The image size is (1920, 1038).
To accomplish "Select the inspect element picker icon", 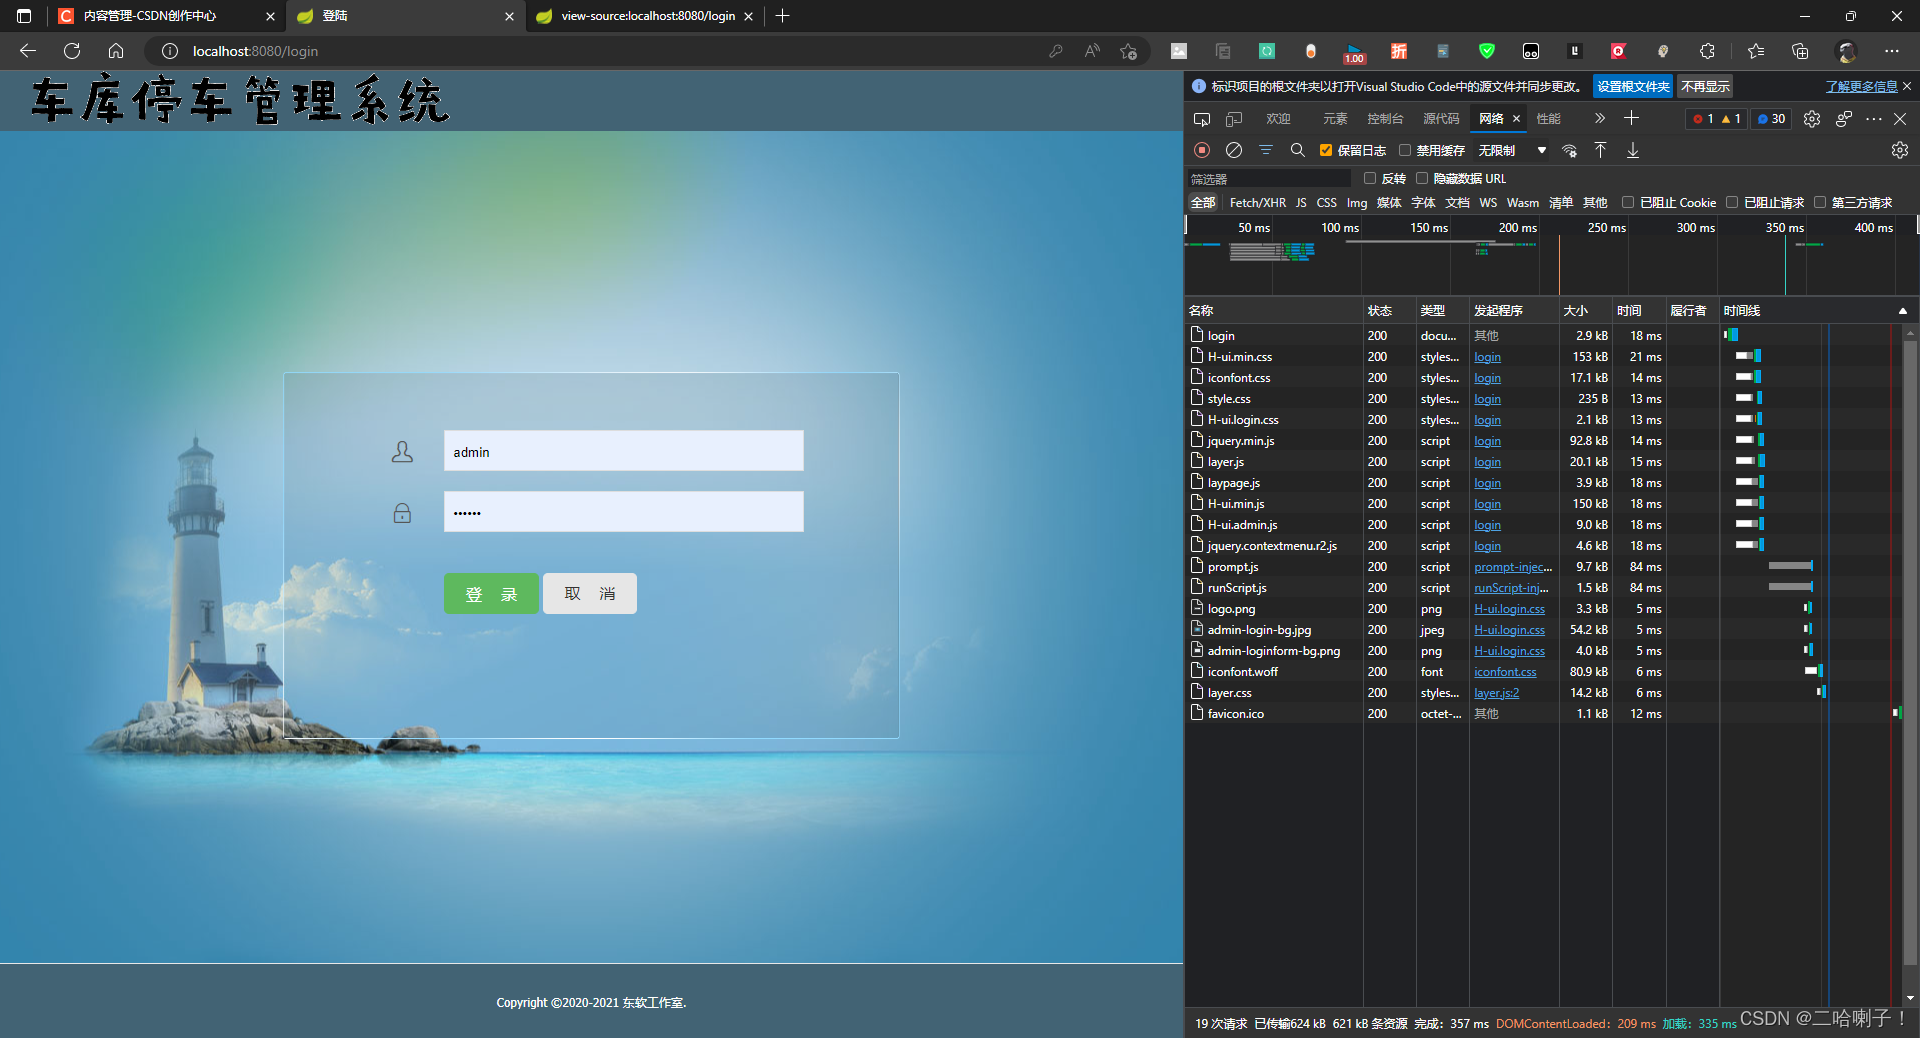I will (1202, 119).
